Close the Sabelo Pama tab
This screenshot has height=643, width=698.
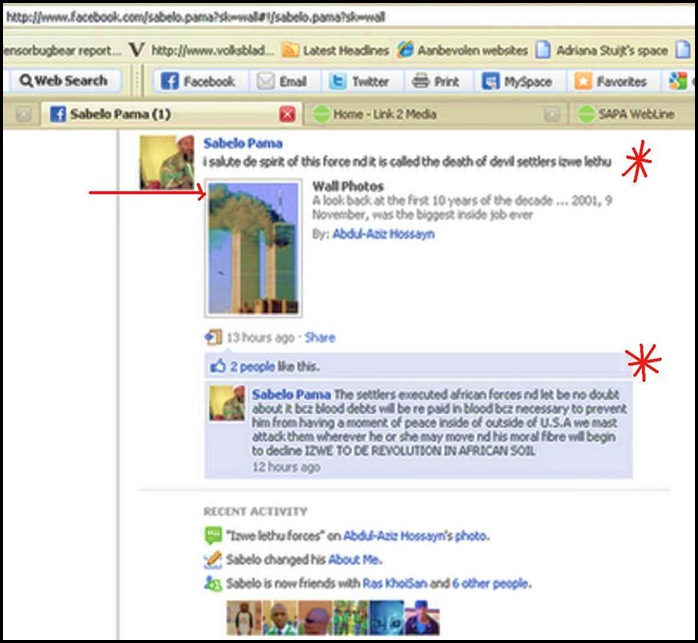click(x=288, y=114)
